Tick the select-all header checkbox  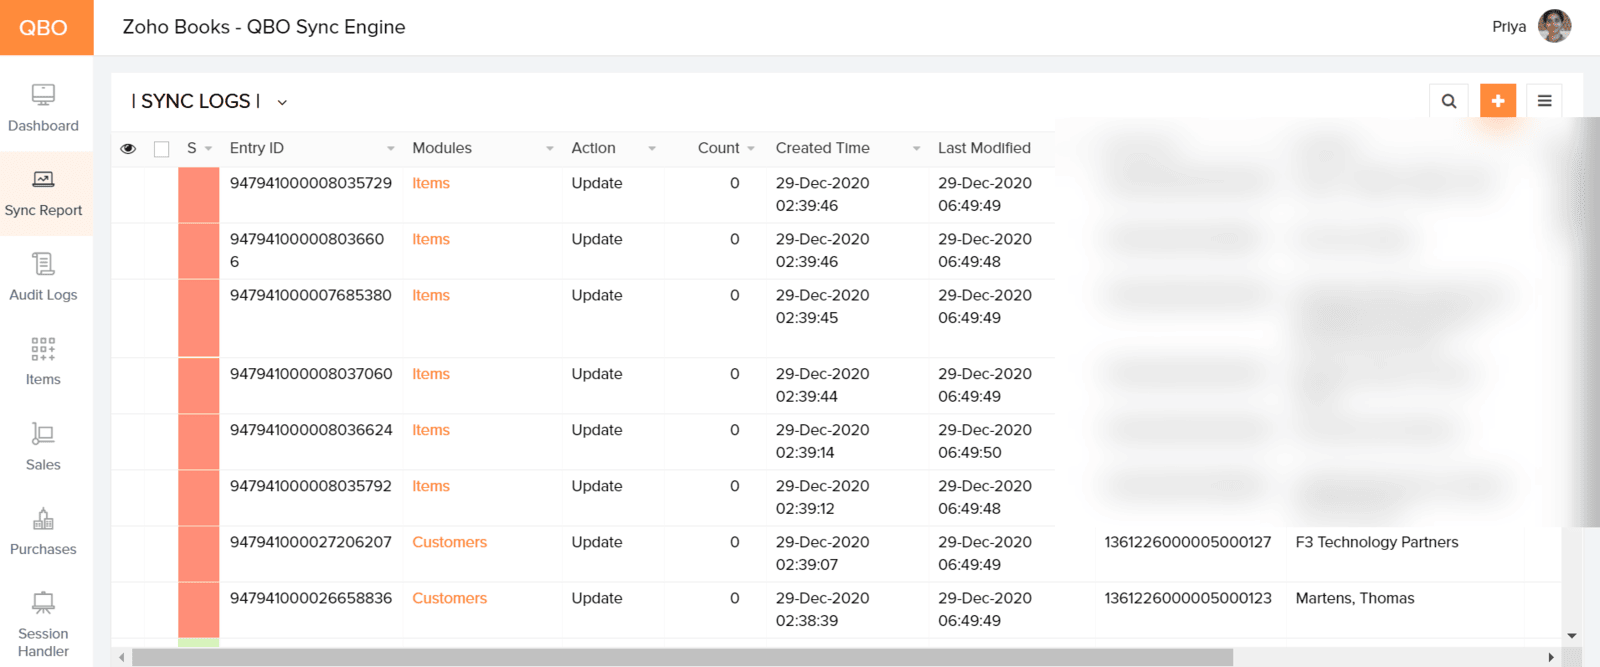pos(161,149)
